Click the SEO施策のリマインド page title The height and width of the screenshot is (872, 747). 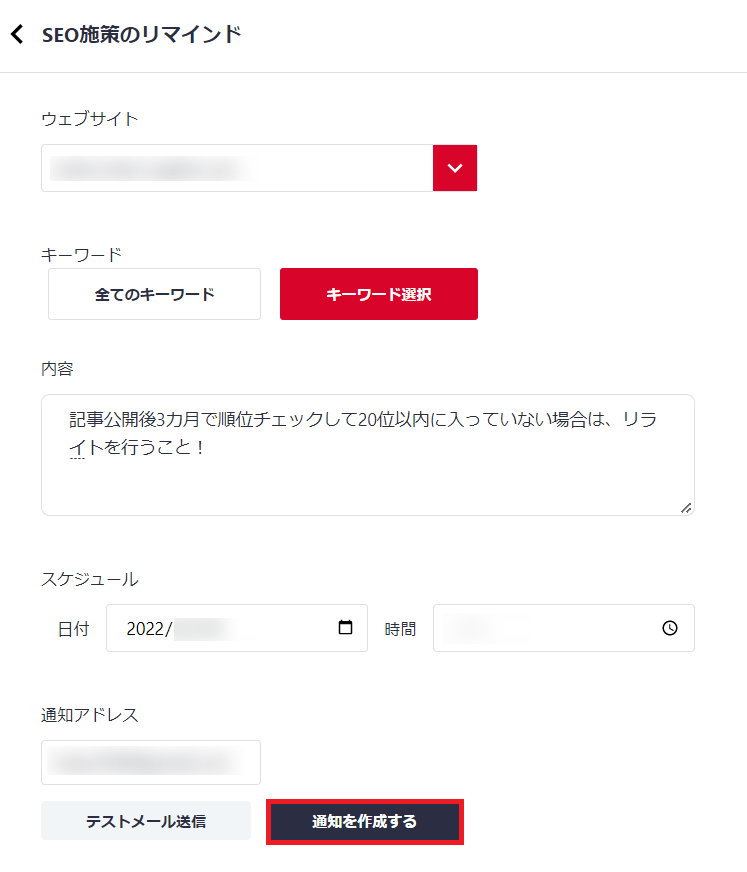click(x=142, y=34)
